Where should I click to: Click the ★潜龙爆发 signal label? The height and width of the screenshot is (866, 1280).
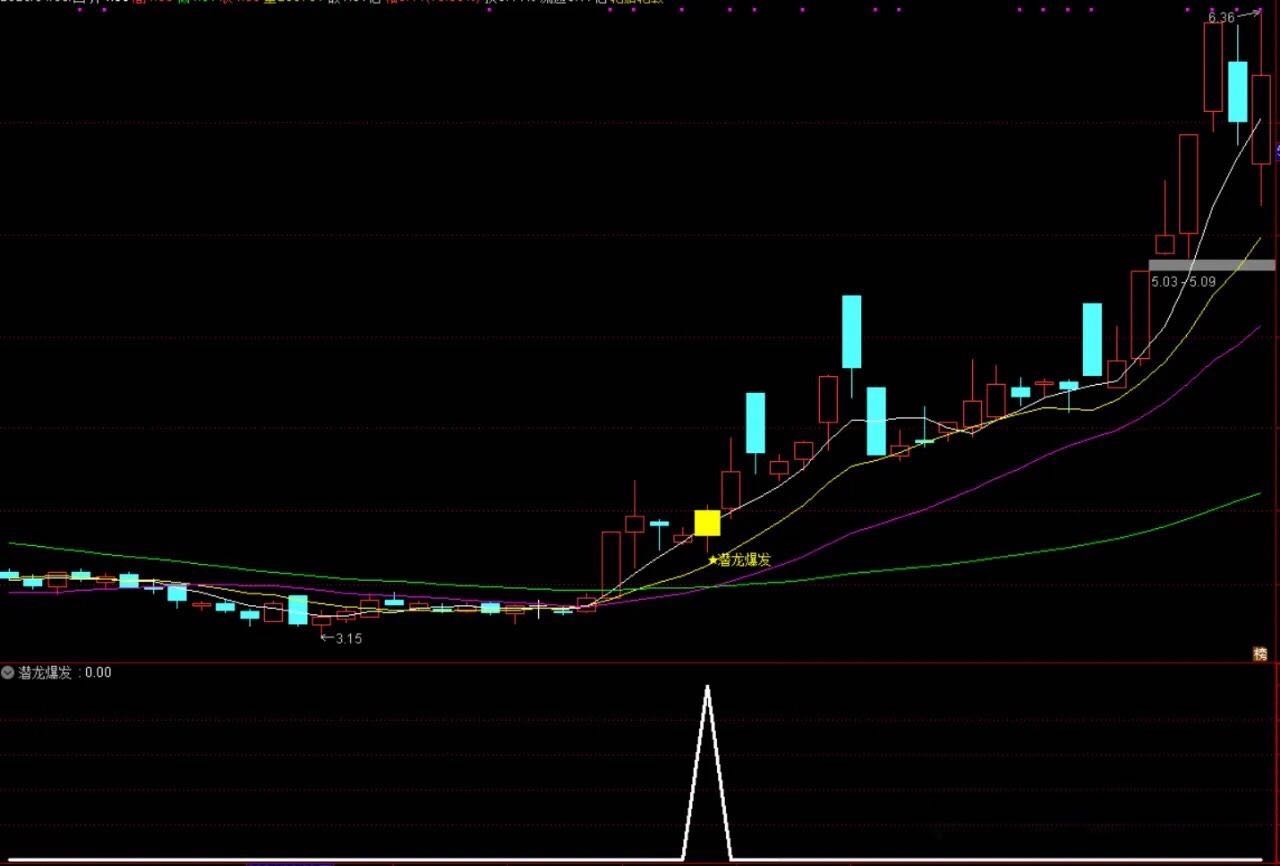pyautogui.click(x=740, y=560)
